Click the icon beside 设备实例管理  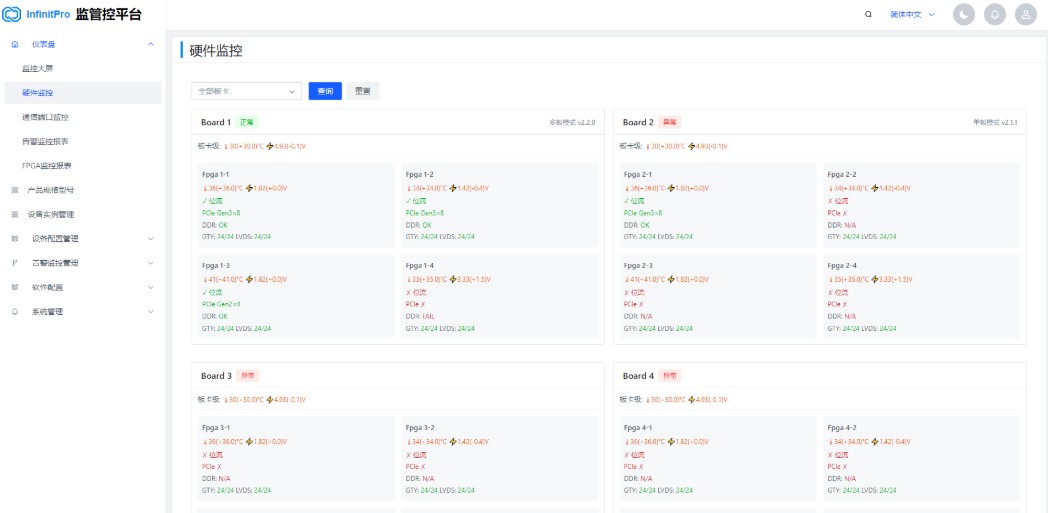pos(15,214)
